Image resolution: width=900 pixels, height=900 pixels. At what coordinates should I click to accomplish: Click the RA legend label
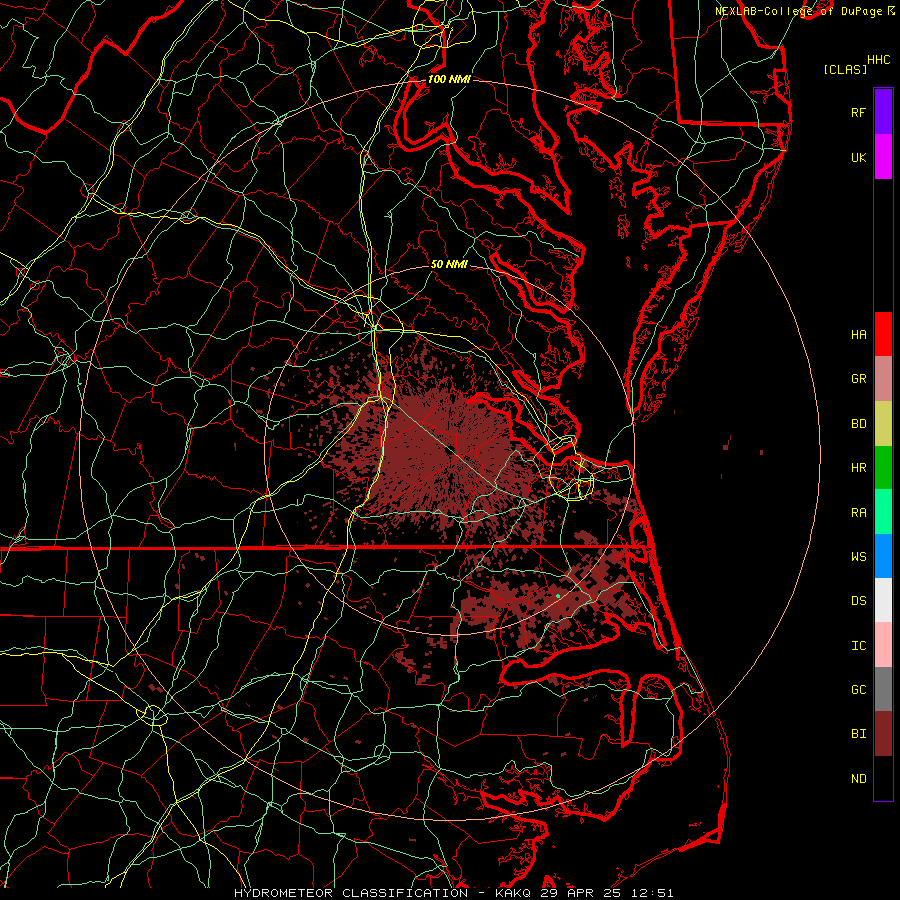coord(858,512)
